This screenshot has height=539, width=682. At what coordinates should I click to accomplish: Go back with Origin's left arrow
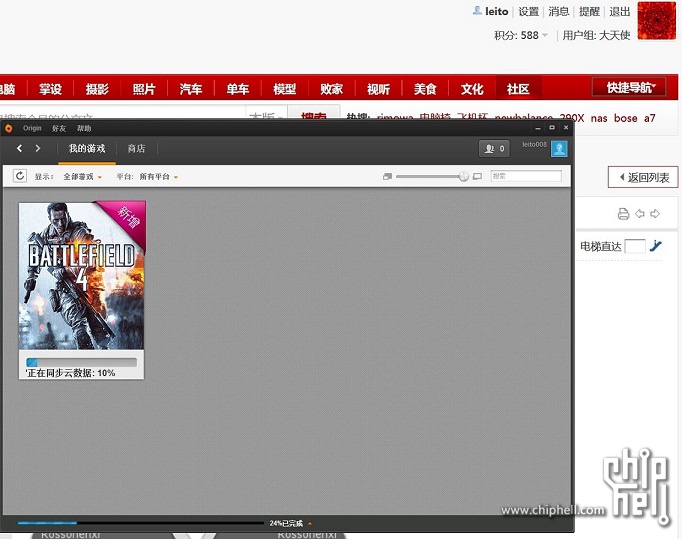(x=19, y=148)
